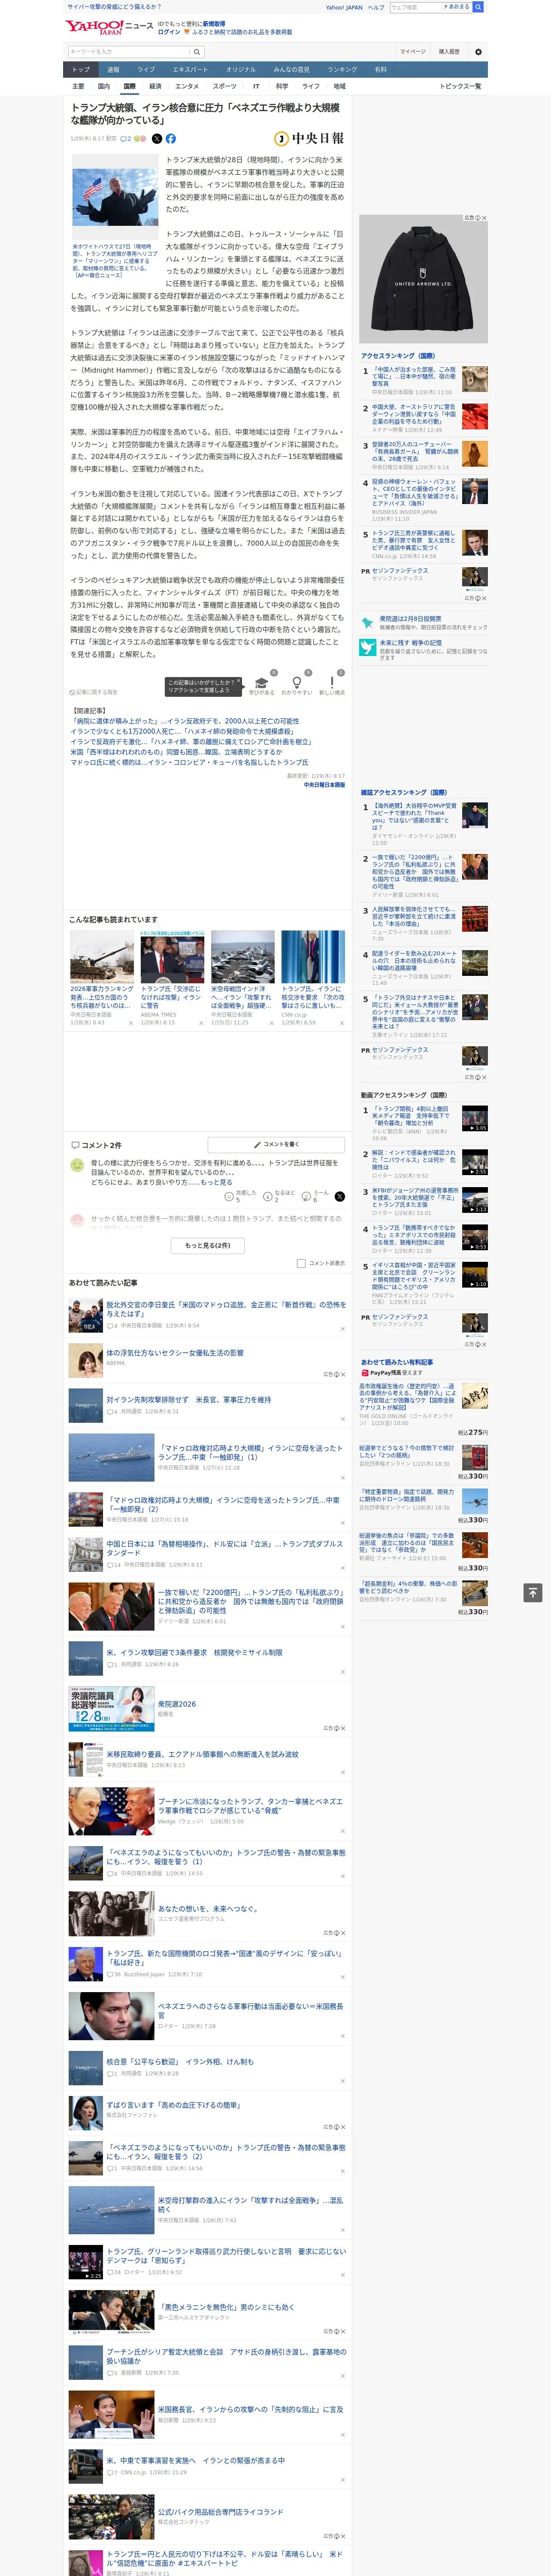Click the うーん reaction on first comment
Viewport: 551px width, 2576px height.
point(315,1196)
